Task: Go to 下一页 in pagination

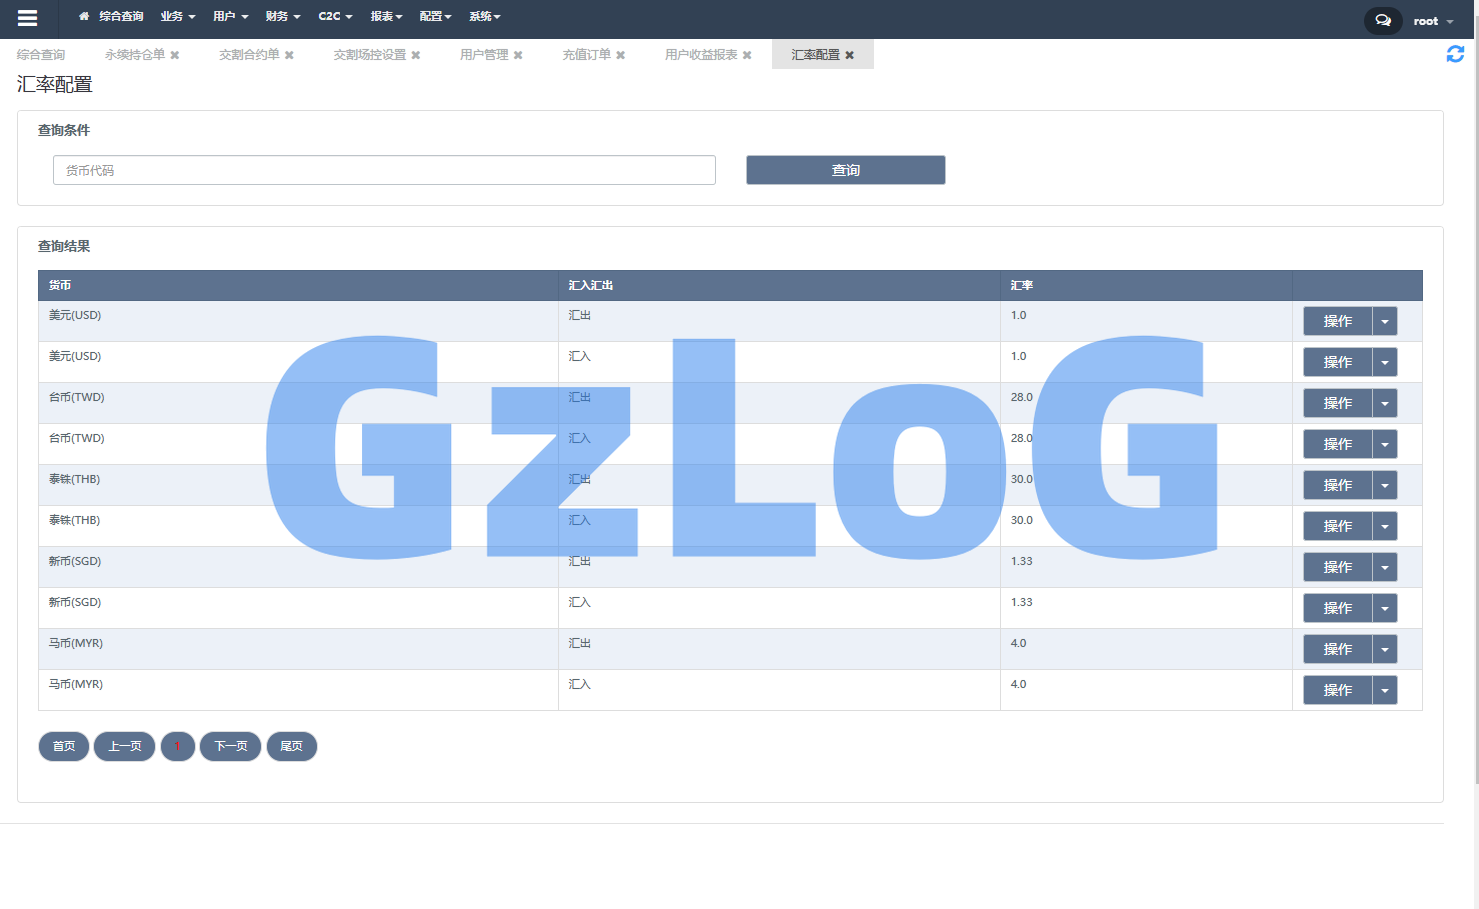Action: point(230,746)
